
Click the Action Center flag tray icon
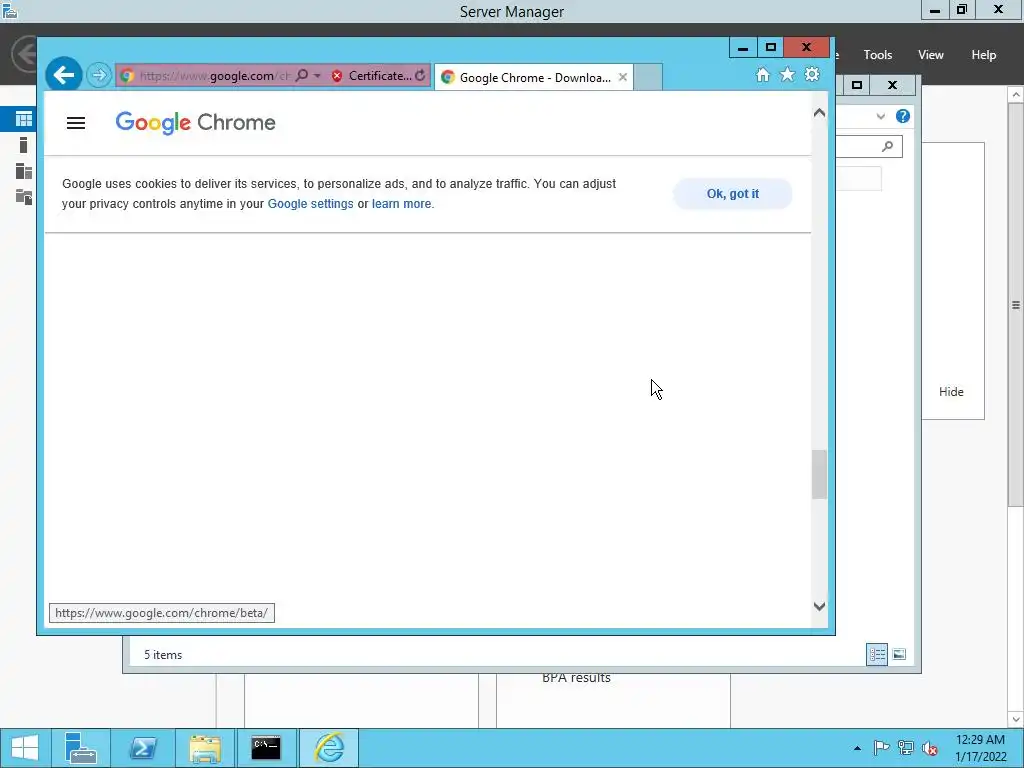pos(881,748)
